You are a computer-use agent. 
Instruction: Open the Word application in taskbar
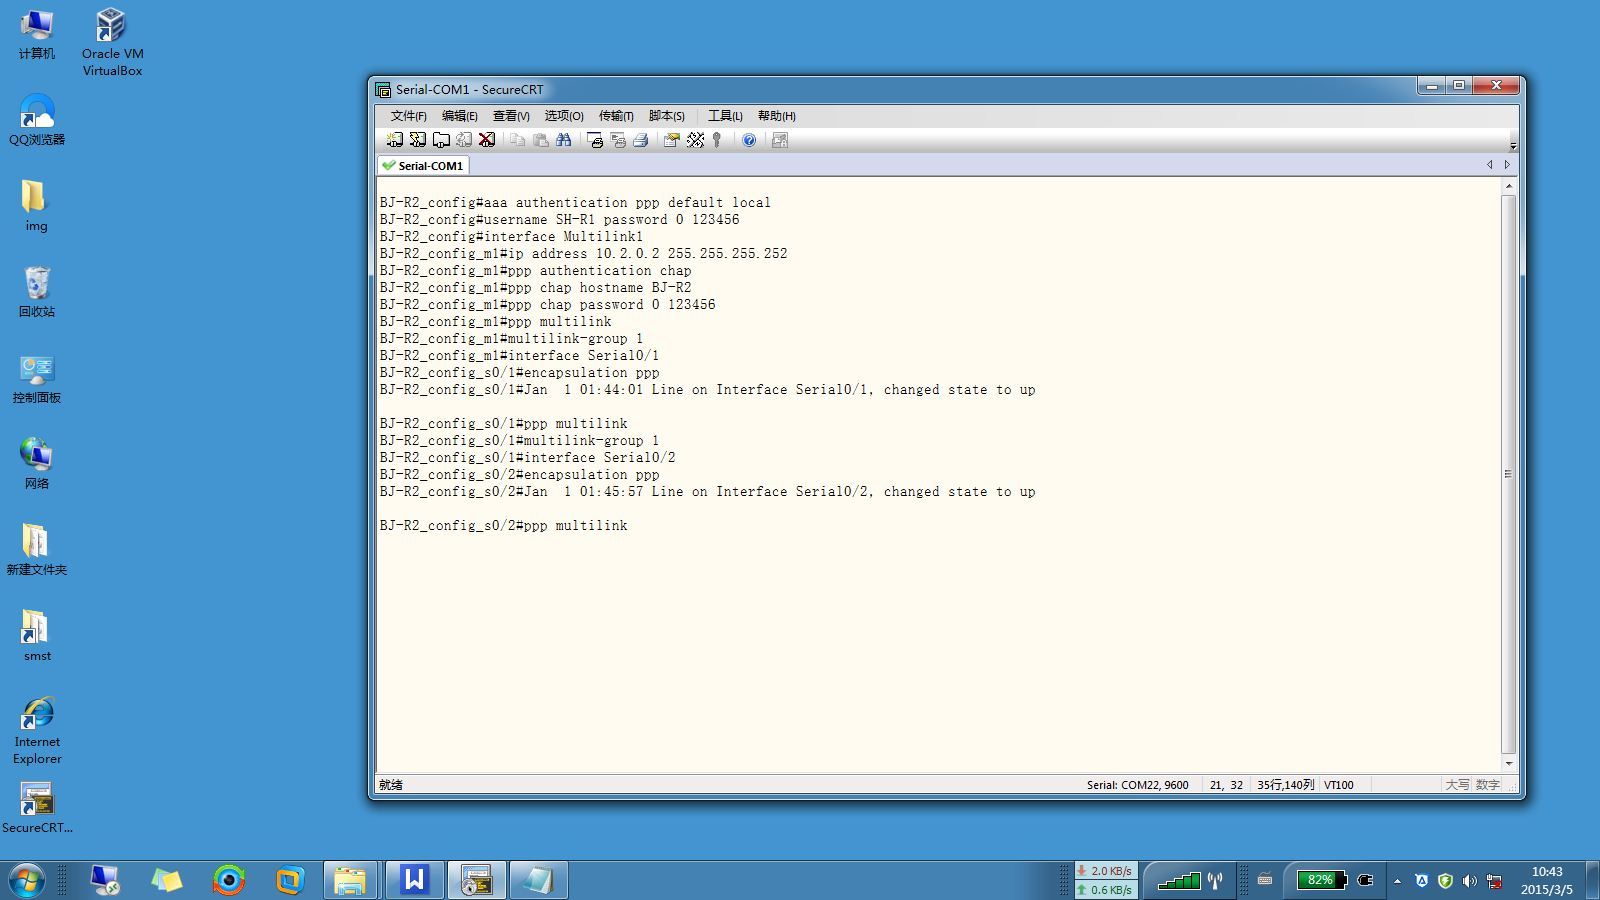tap(414, 880)
